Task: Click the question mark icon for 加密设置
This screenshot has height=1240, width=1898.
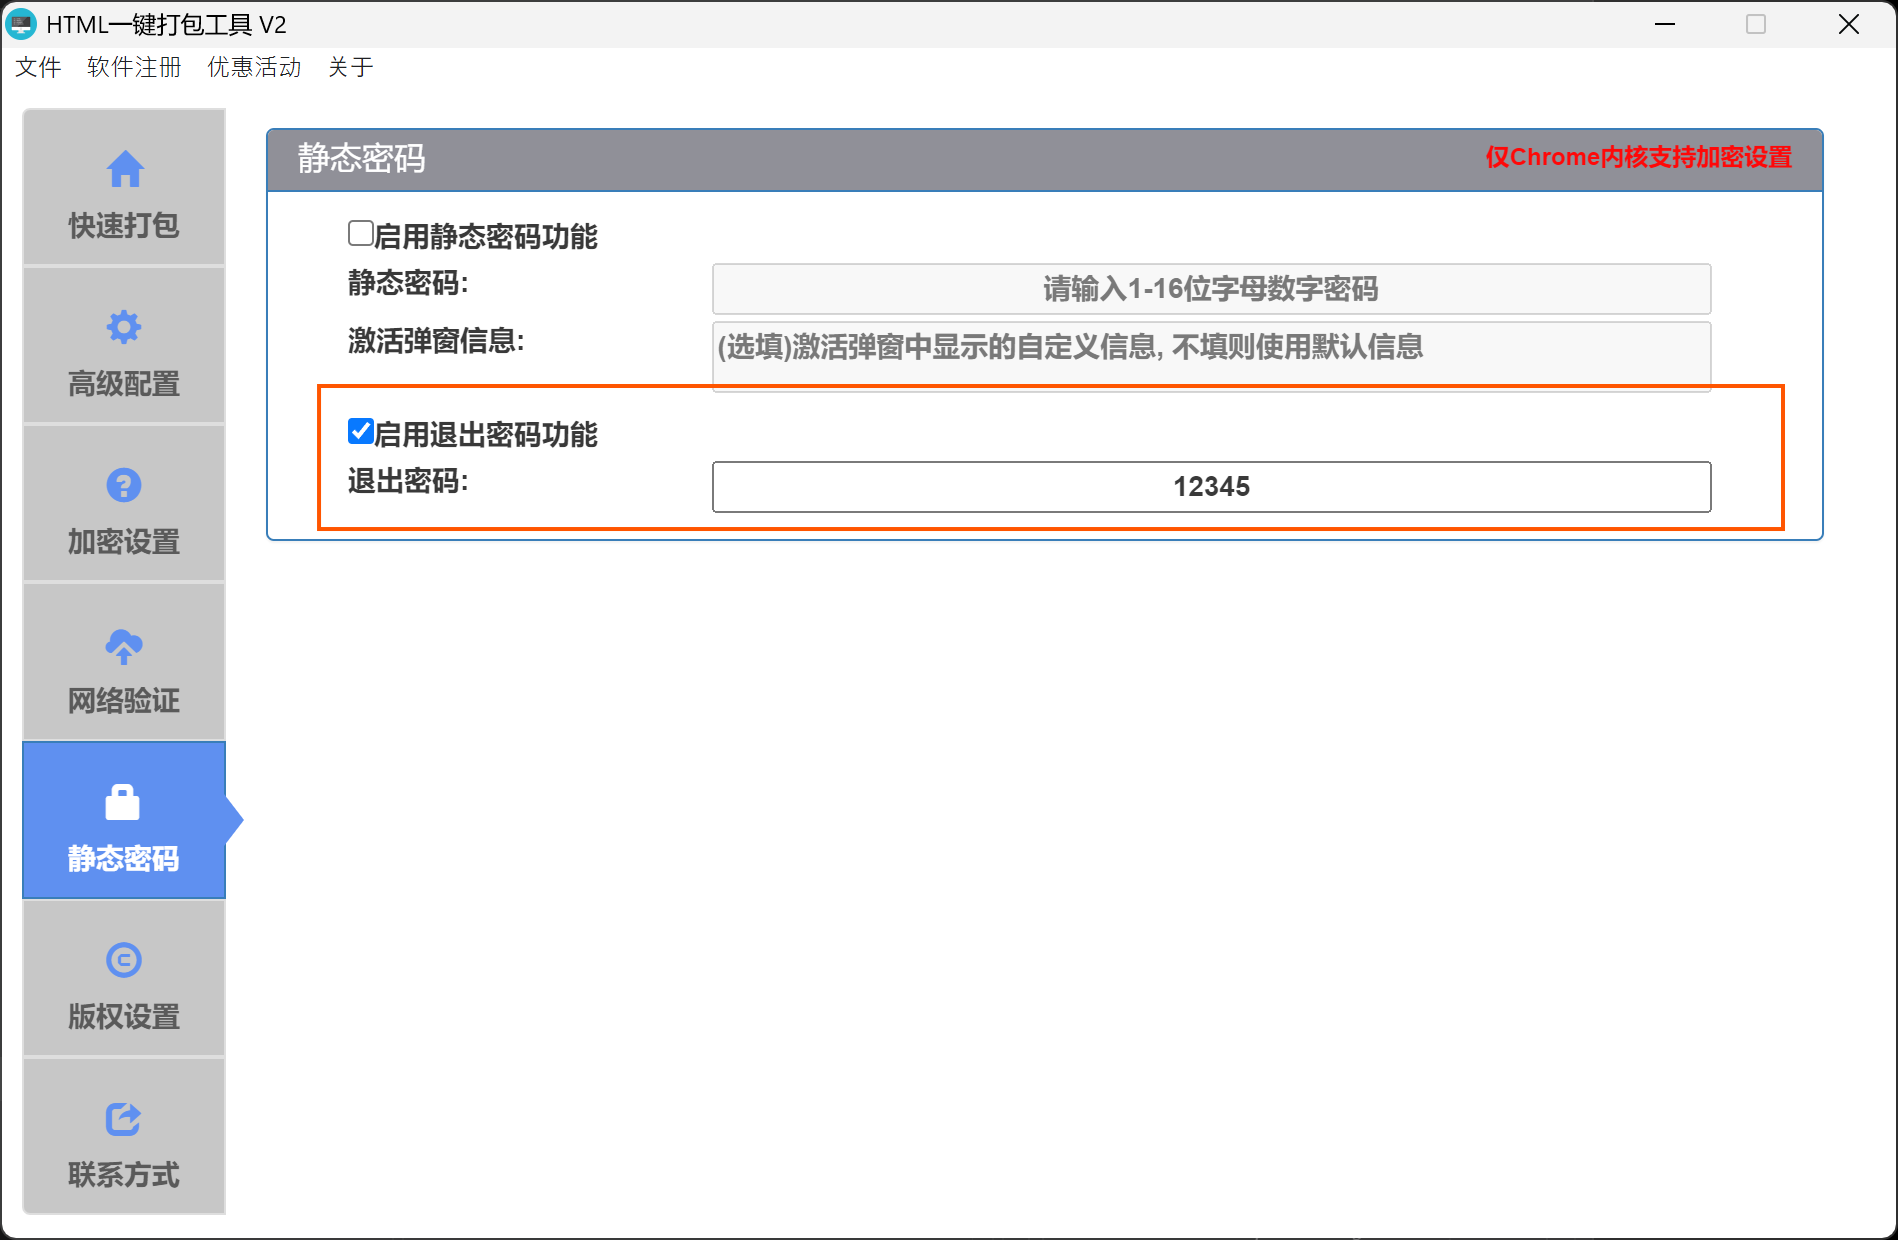Action: pyautogui.click(x=124, y=485)
